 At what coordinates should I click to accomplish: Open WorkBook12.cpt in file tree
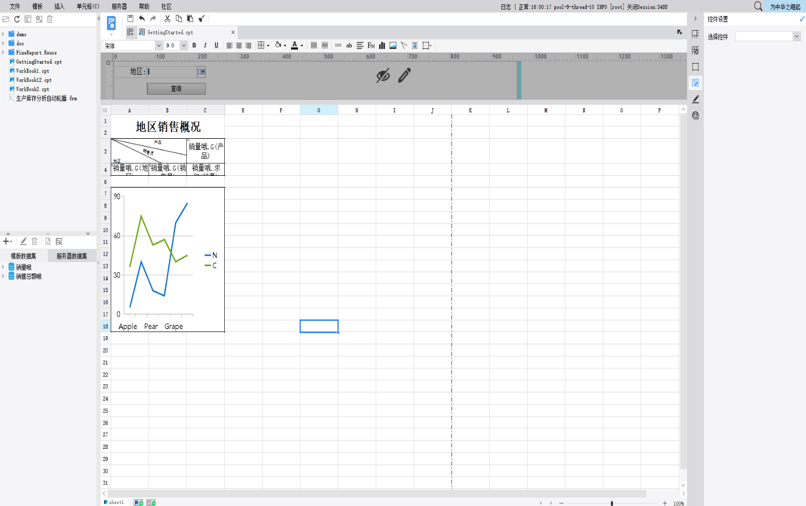pyautogui.click(x=31, y=80)
